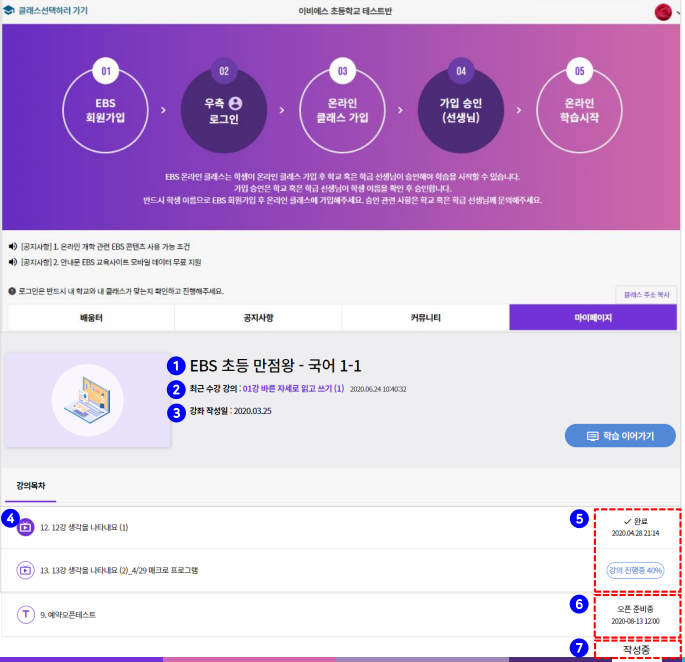Click video icon for lecture 13
Viewport: 685px width, 662px height.
(25, 570)
